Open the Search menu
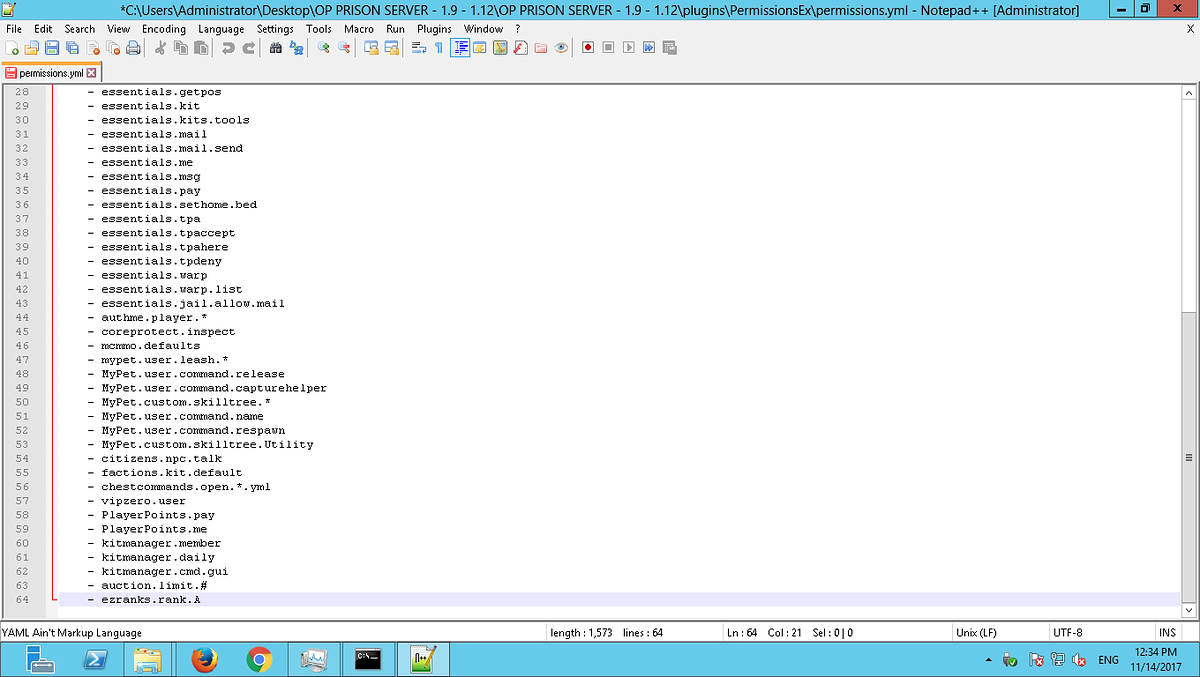This screenshot has width=1200, height=677. (x=80, y=29)
